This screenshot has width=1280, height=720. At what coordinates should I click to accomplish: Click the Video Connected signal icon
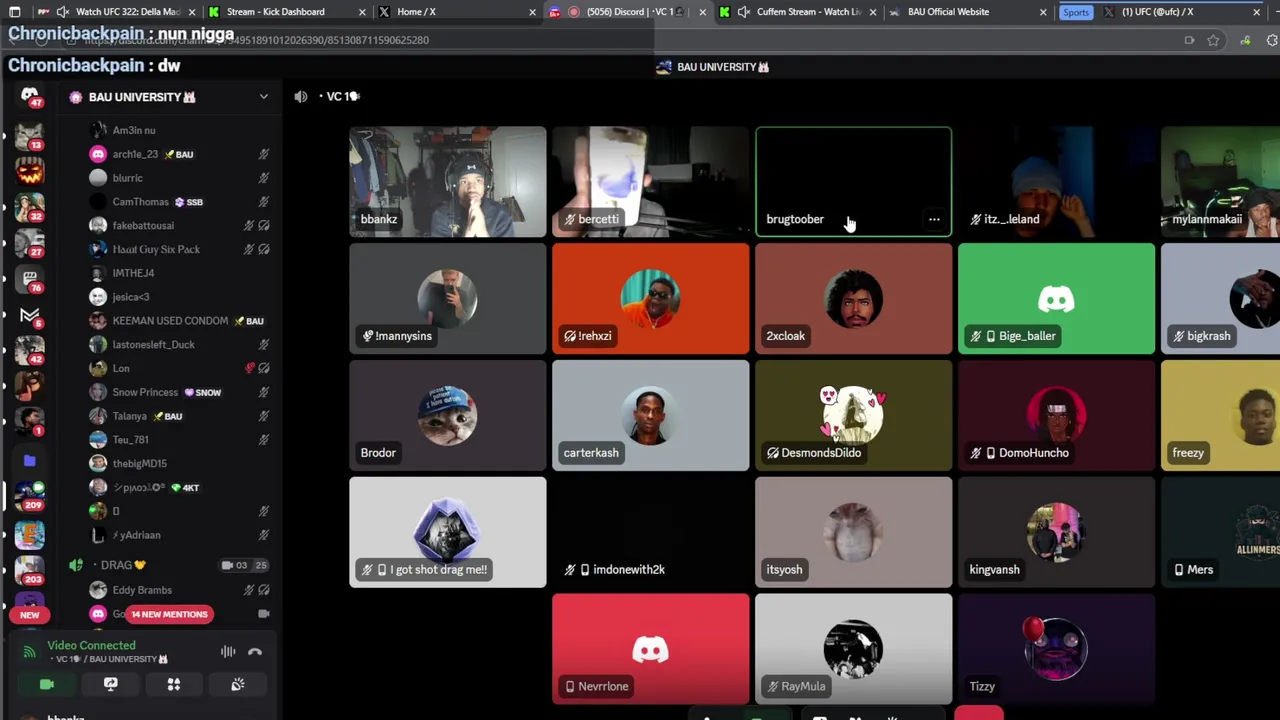[29, 652]
